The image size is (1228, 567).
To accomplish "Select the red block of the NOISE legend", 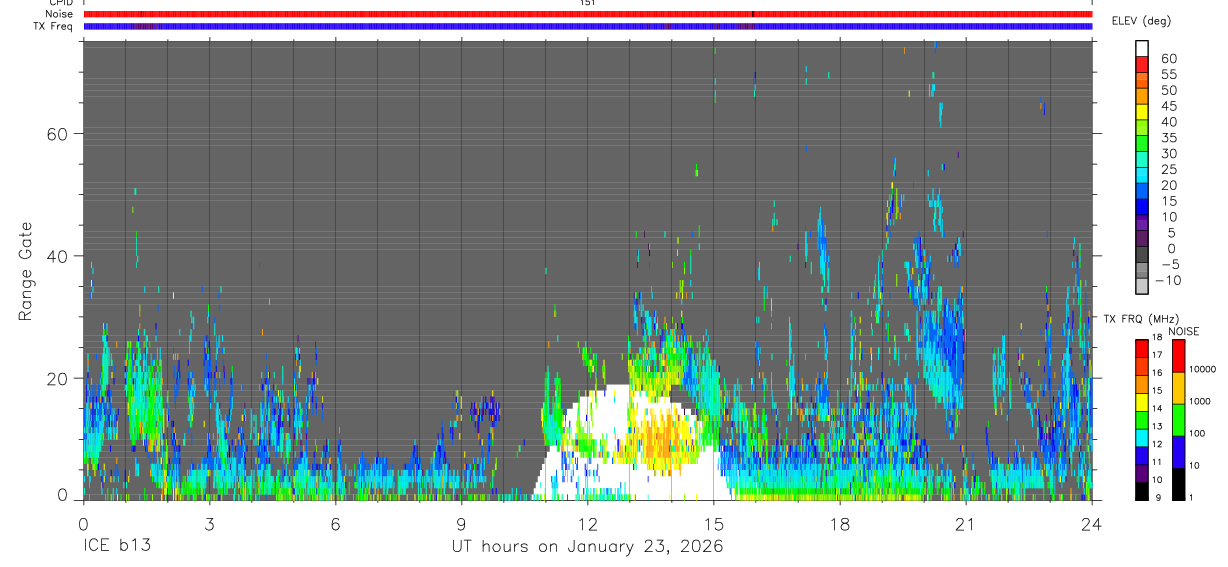I will tap(1179, 355).
